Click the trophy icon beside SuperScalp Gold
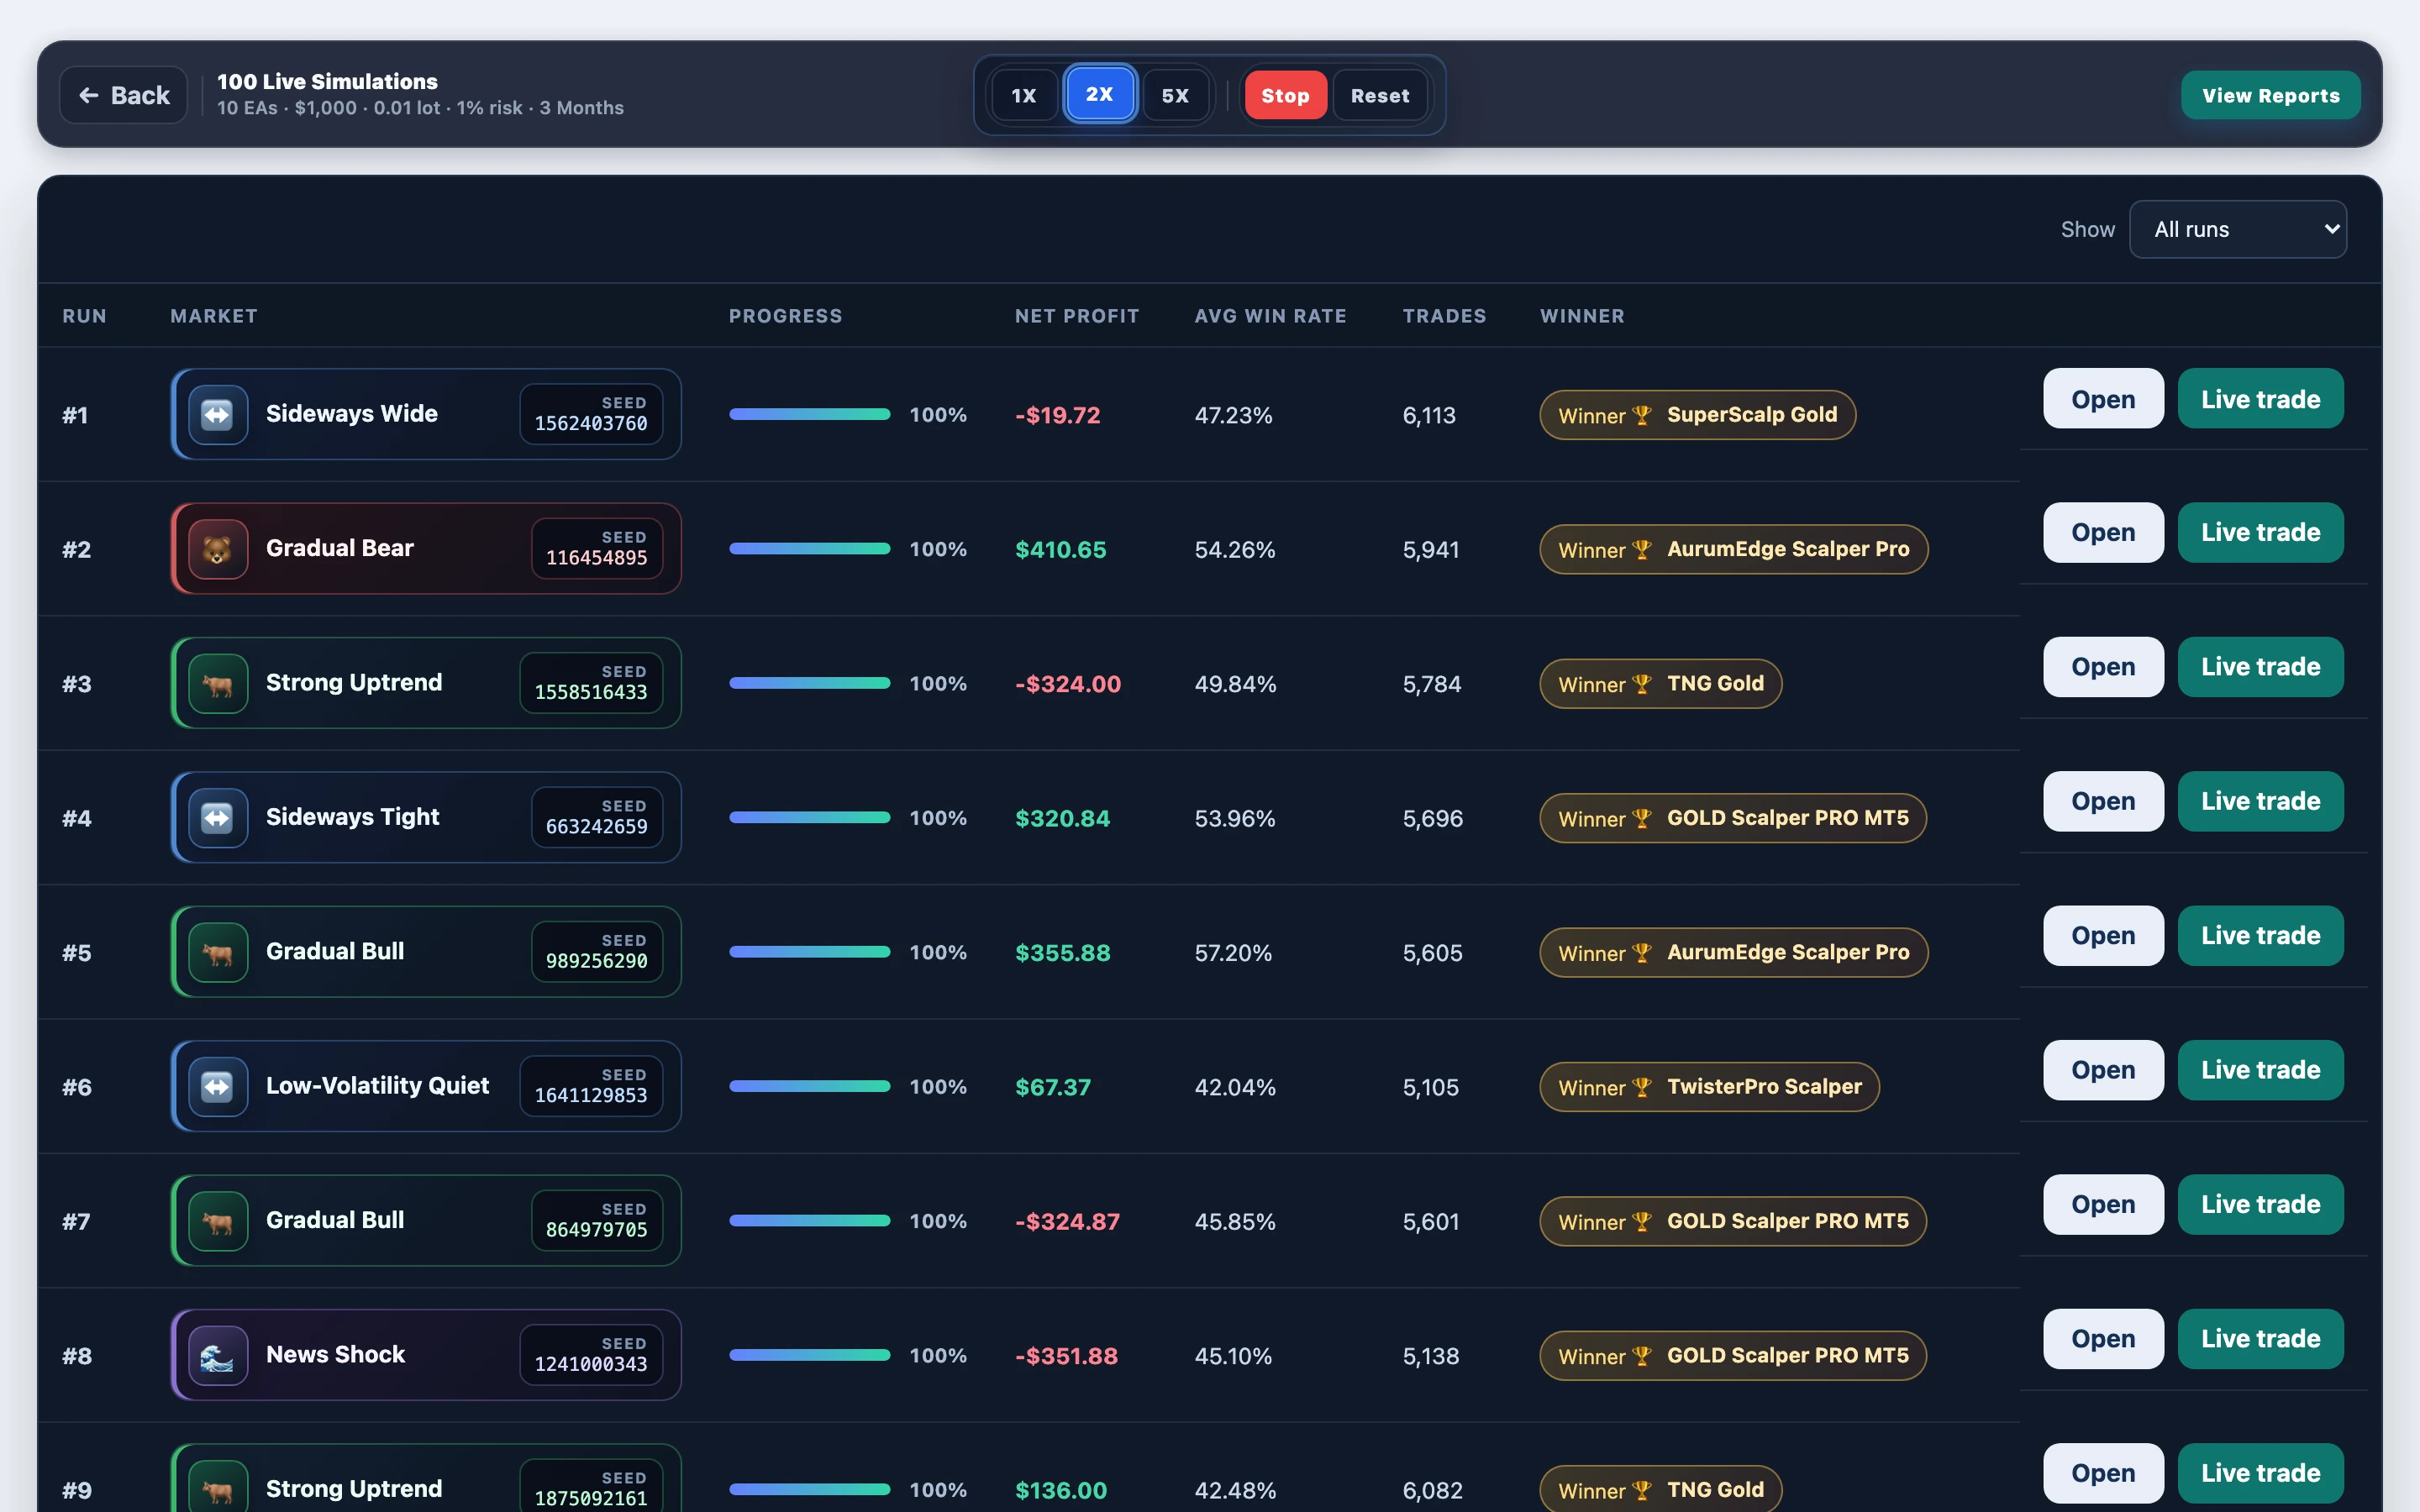This screenshot has height=1512, width=2420. point(1641,415)
